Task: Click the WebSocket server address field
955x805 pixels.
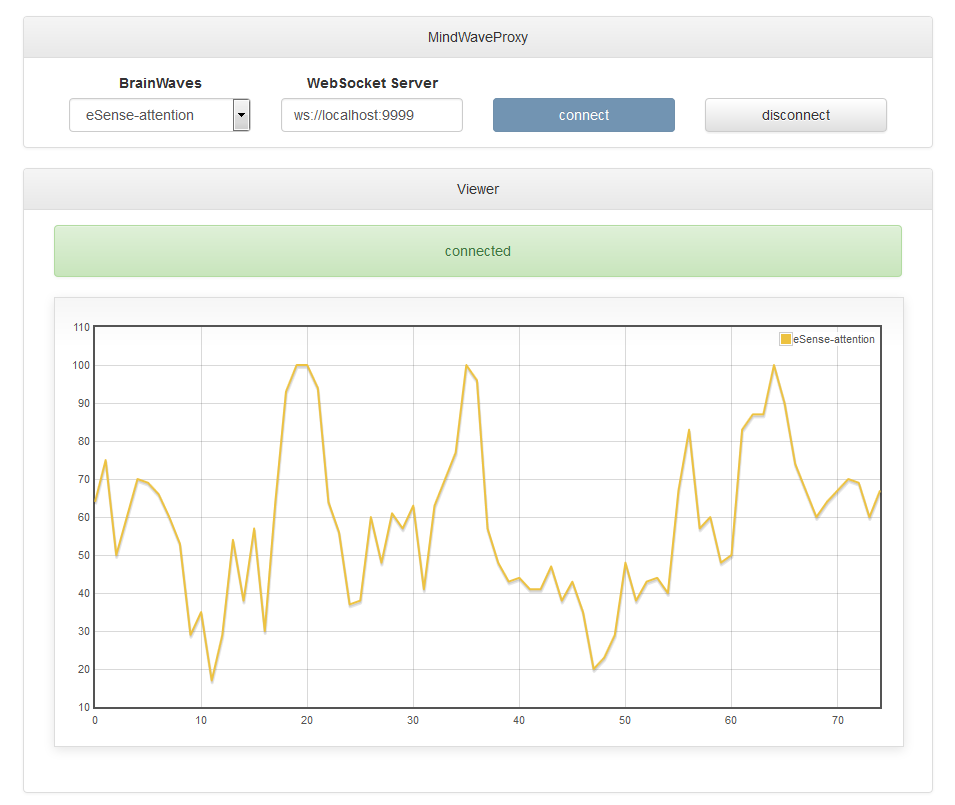Action: (372, 115)
